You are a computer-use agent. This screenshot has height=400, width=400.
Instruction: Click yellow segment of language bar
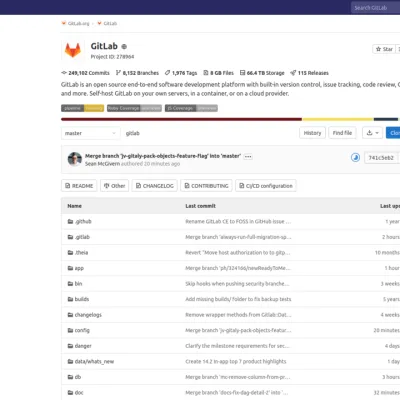pos(338,119)
